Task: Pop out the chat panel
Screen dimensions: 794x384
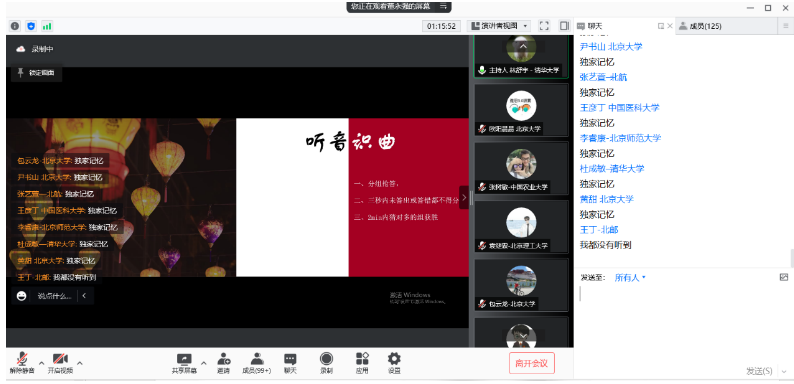Action: [x=660, y=26]
